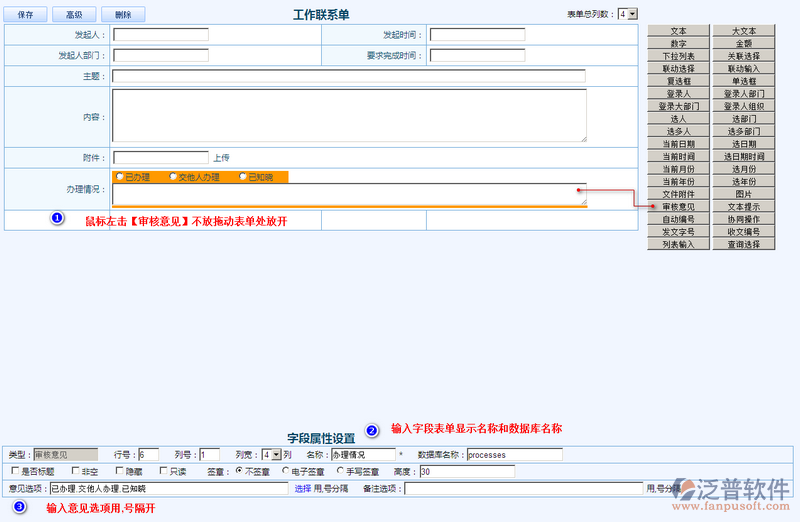Pick the 自动编号 field type

click(678, 219)
